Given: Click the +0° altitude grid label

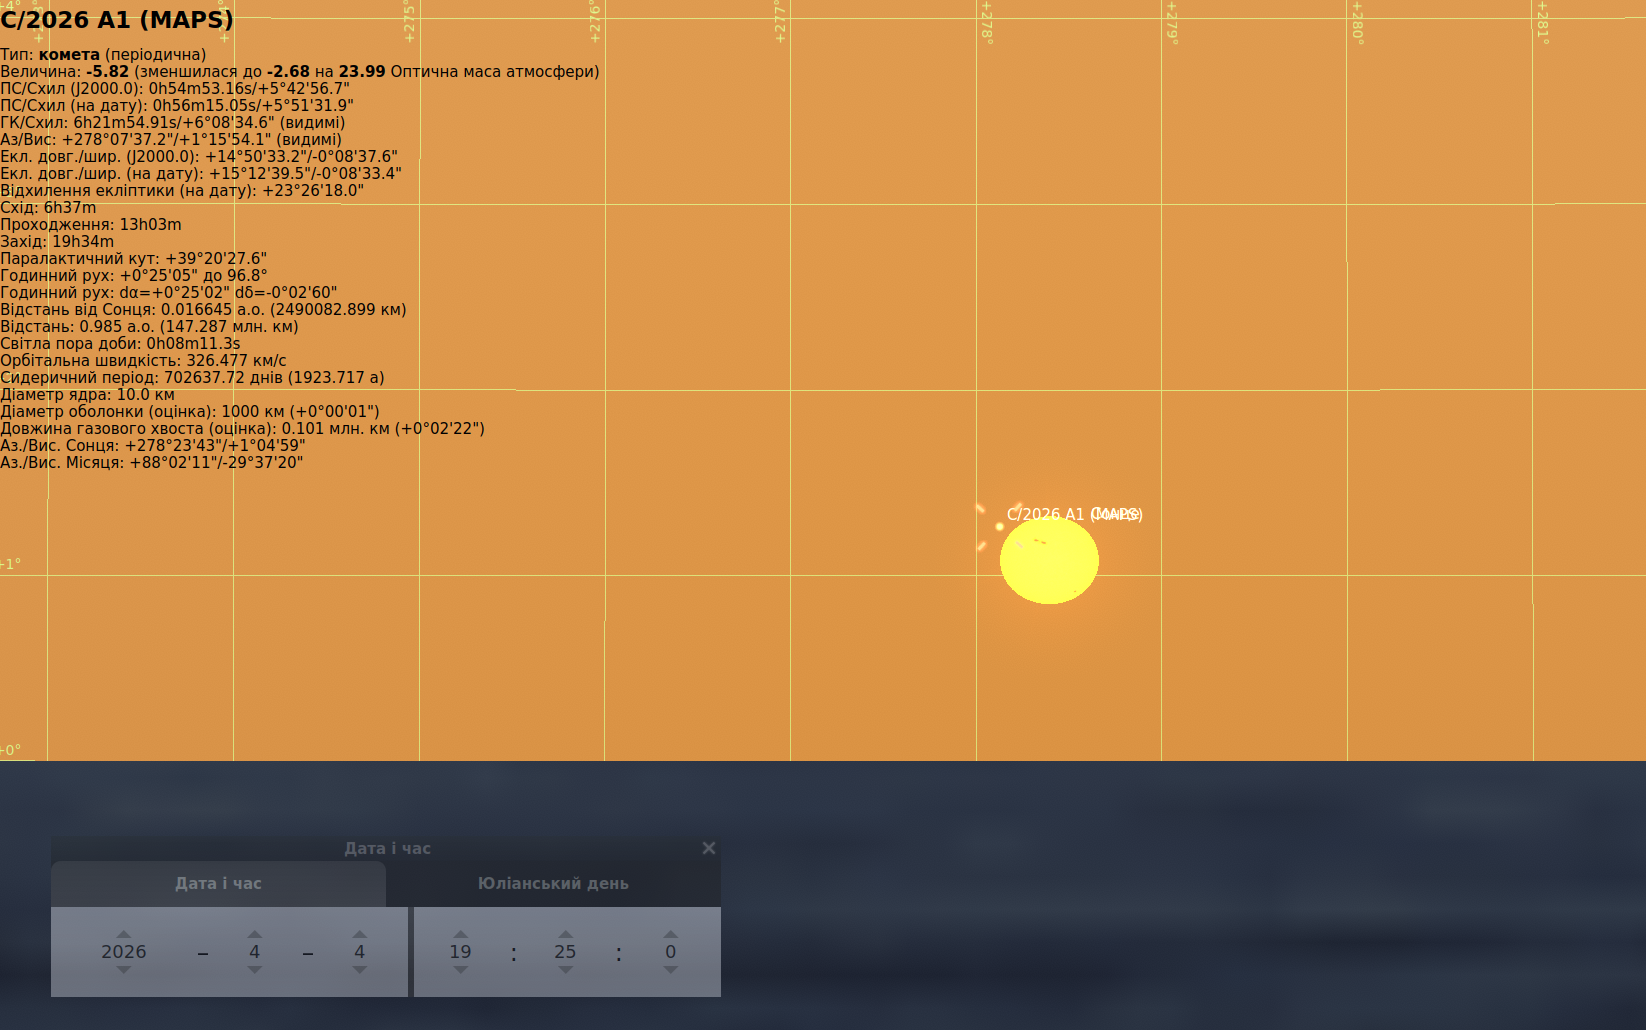Looking at the screenshot, I should pyautogui.click(x=11, y=750).
